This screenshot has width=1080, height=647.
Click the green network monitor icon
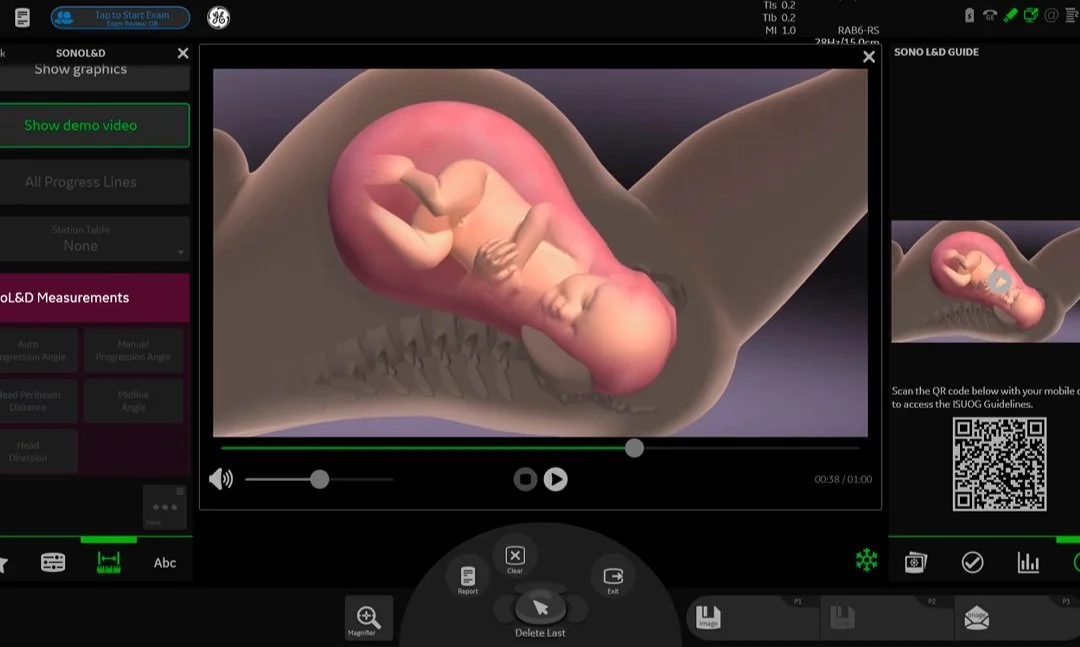point(1030,15)
